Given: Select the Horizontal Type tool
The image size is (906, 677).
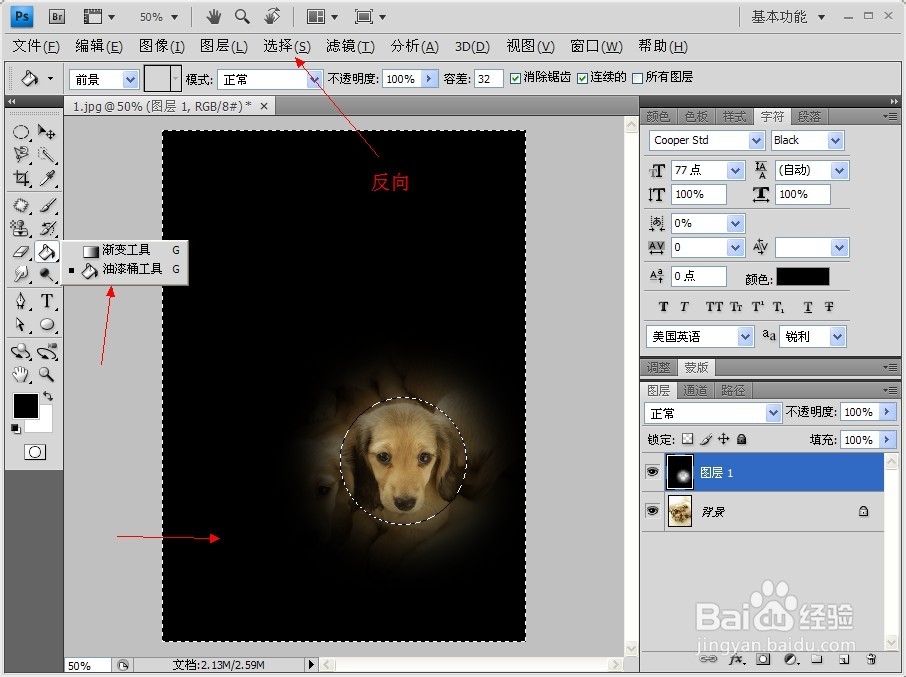Looking at the screenshot, I should 47,301.
